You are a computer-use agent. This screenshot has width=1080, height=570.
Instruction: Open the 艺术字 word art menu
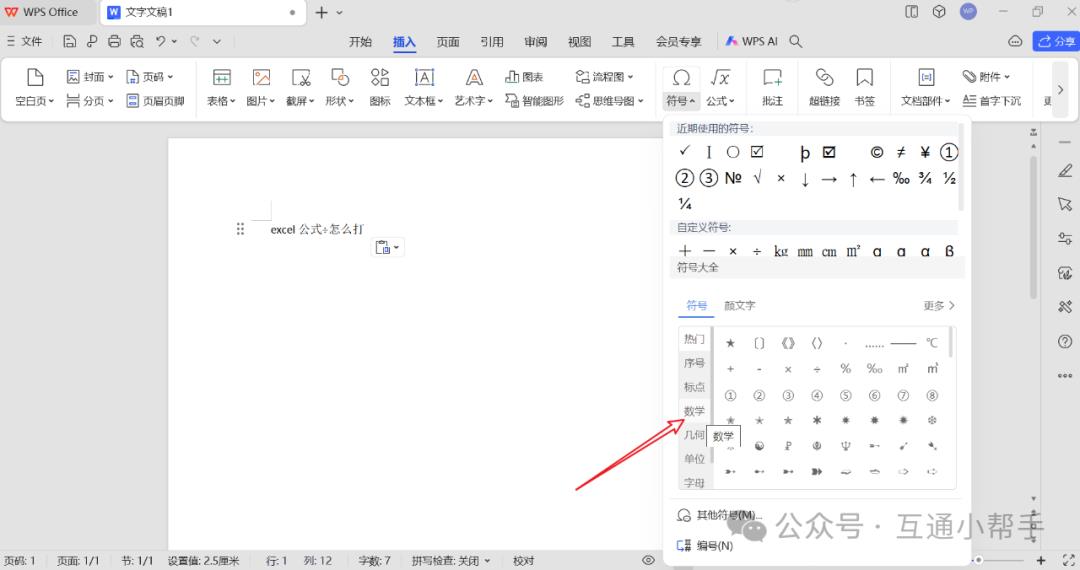[x=474, y=87]
